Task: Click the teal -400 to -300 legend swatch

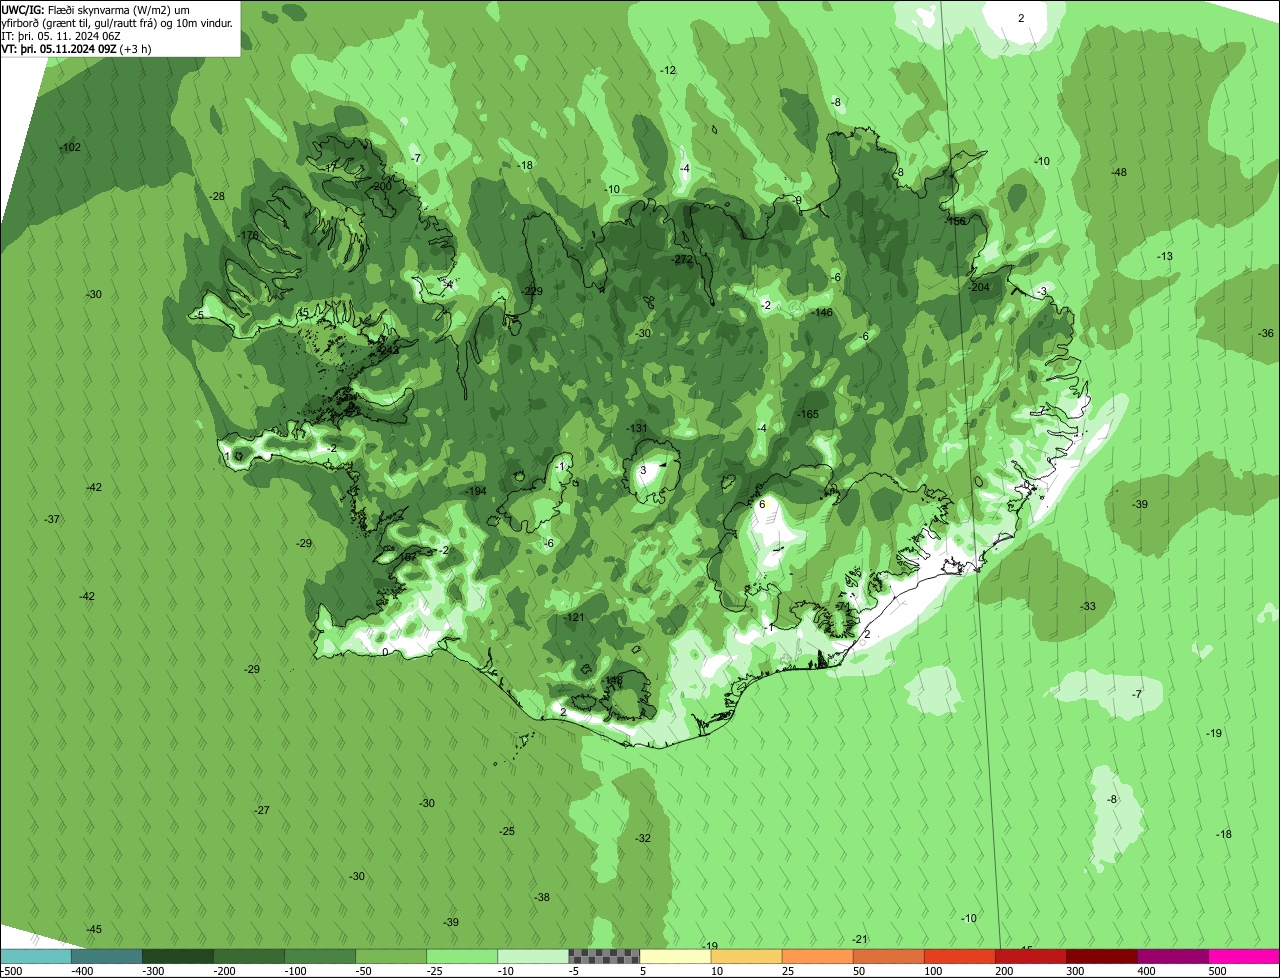Action: [x=107, y=956]
